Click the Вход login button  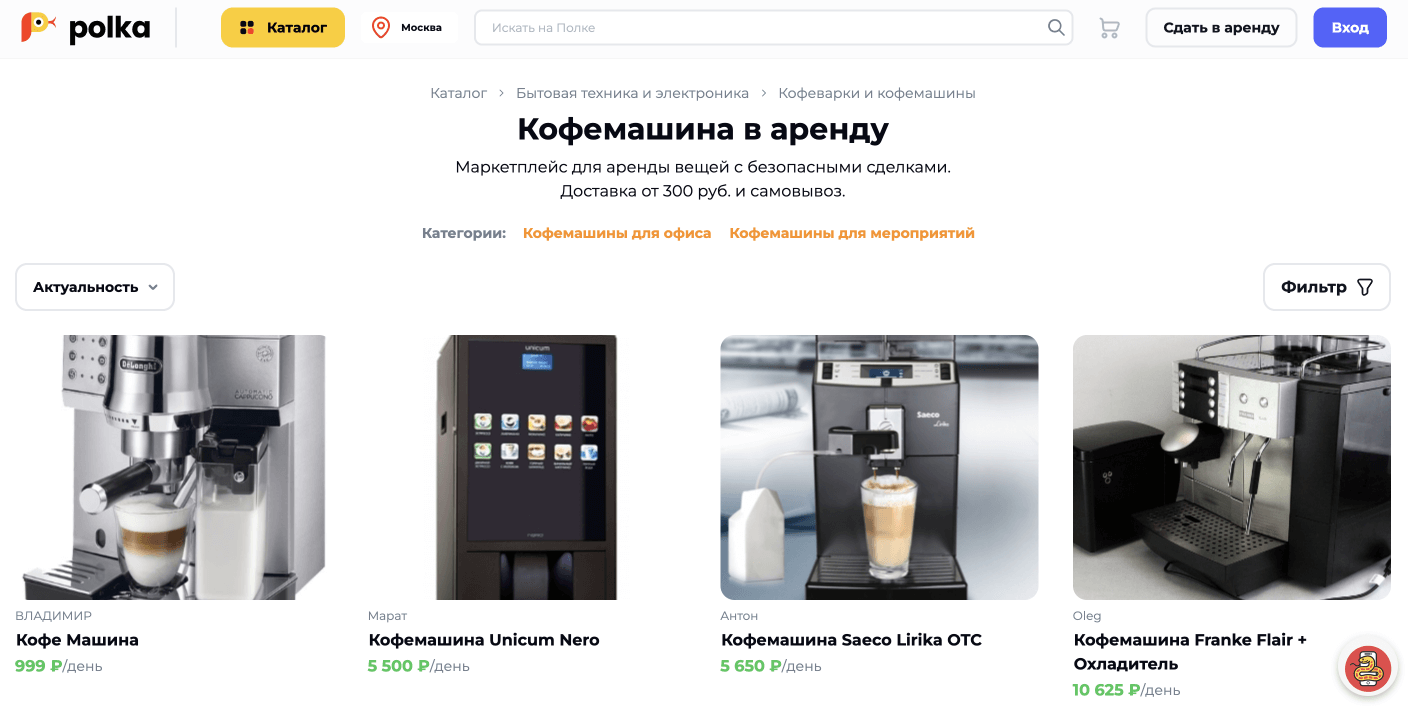point(1350,27)
